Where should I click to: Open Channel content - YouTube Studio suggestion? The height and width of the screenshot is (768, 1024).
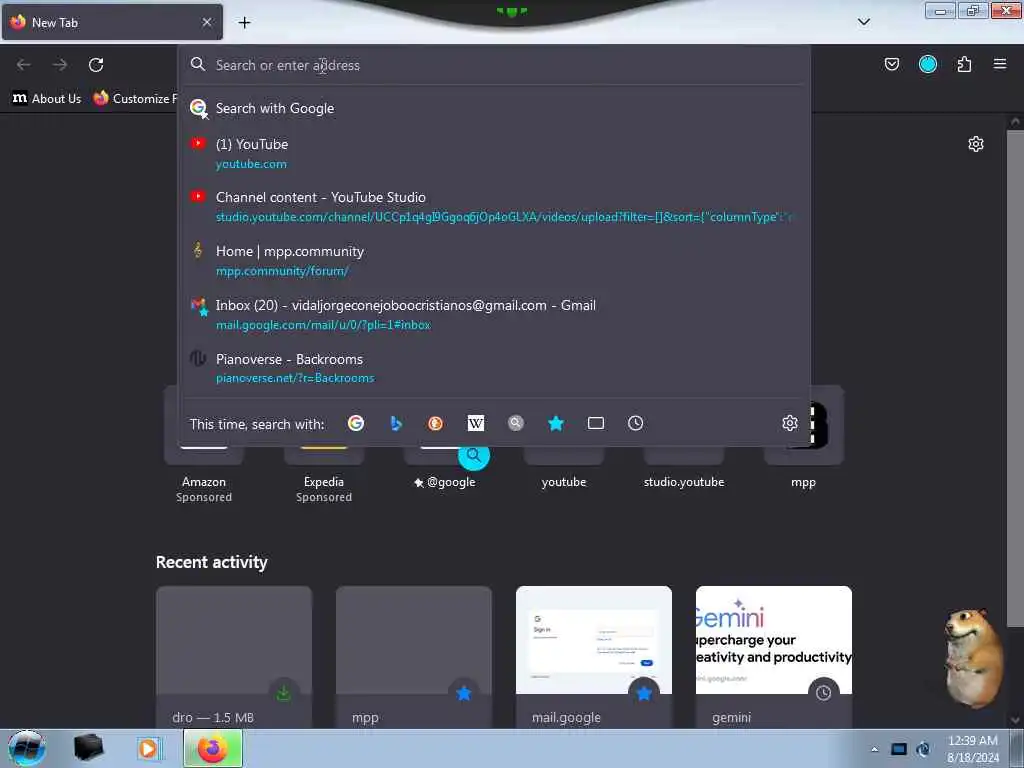(494, 207)
